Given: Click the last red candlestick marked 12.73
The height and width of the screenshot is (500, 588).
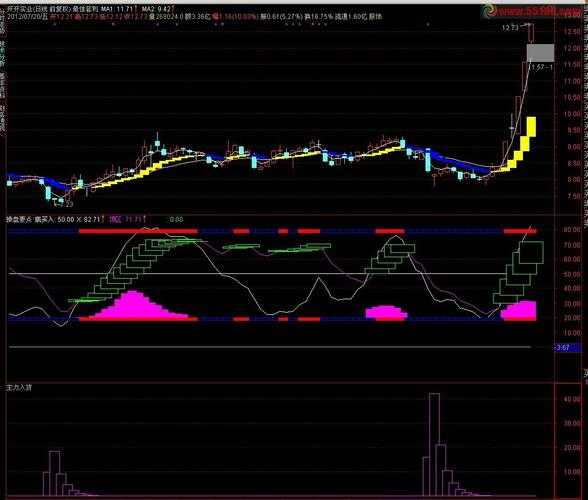Looking at the screenshot, I should [x=531, y=33].
